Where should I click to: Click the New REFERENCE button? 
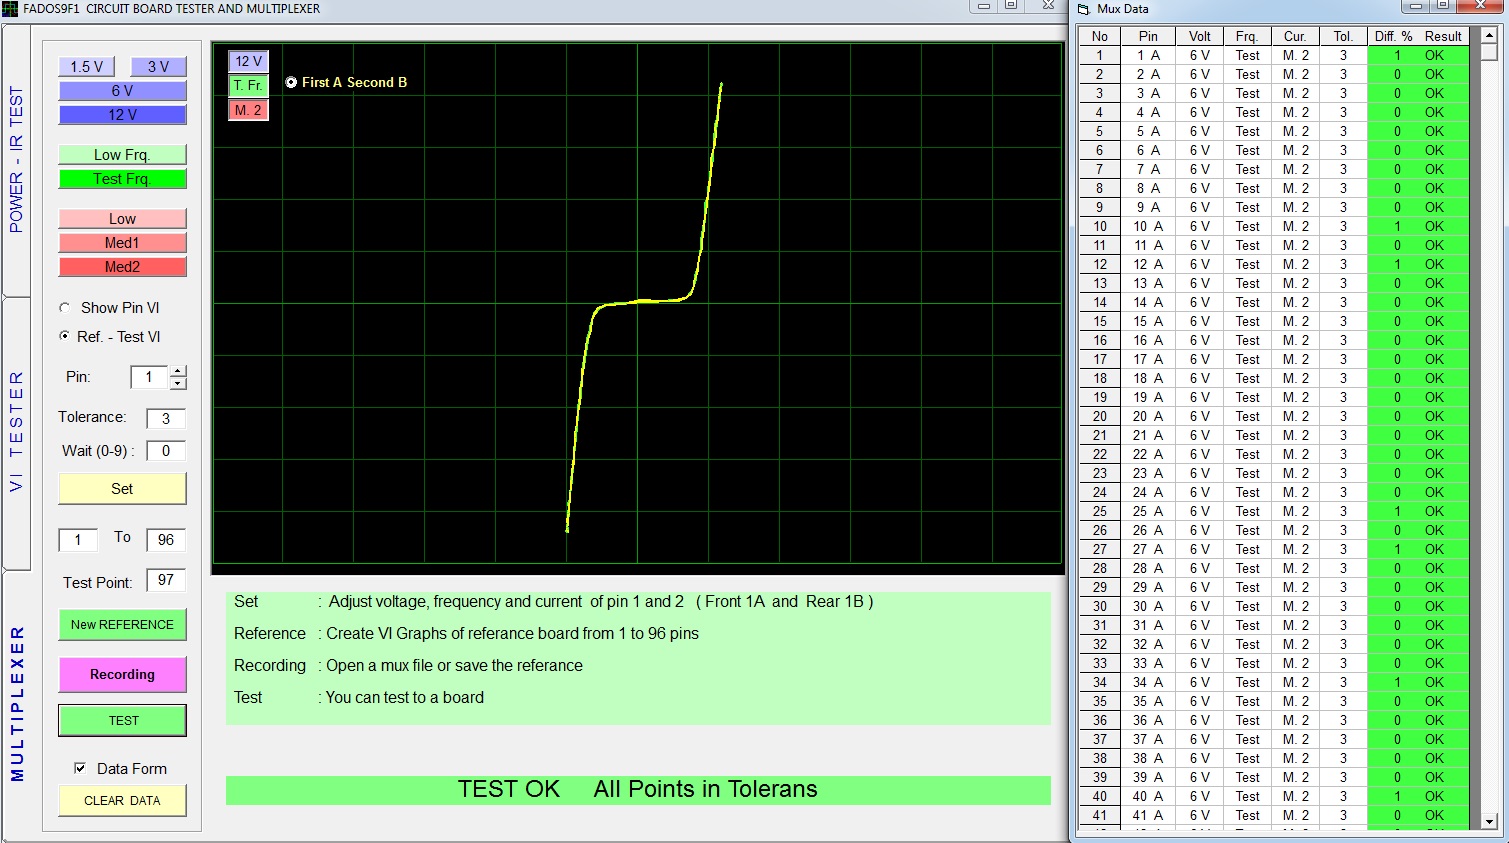[122, 625]
